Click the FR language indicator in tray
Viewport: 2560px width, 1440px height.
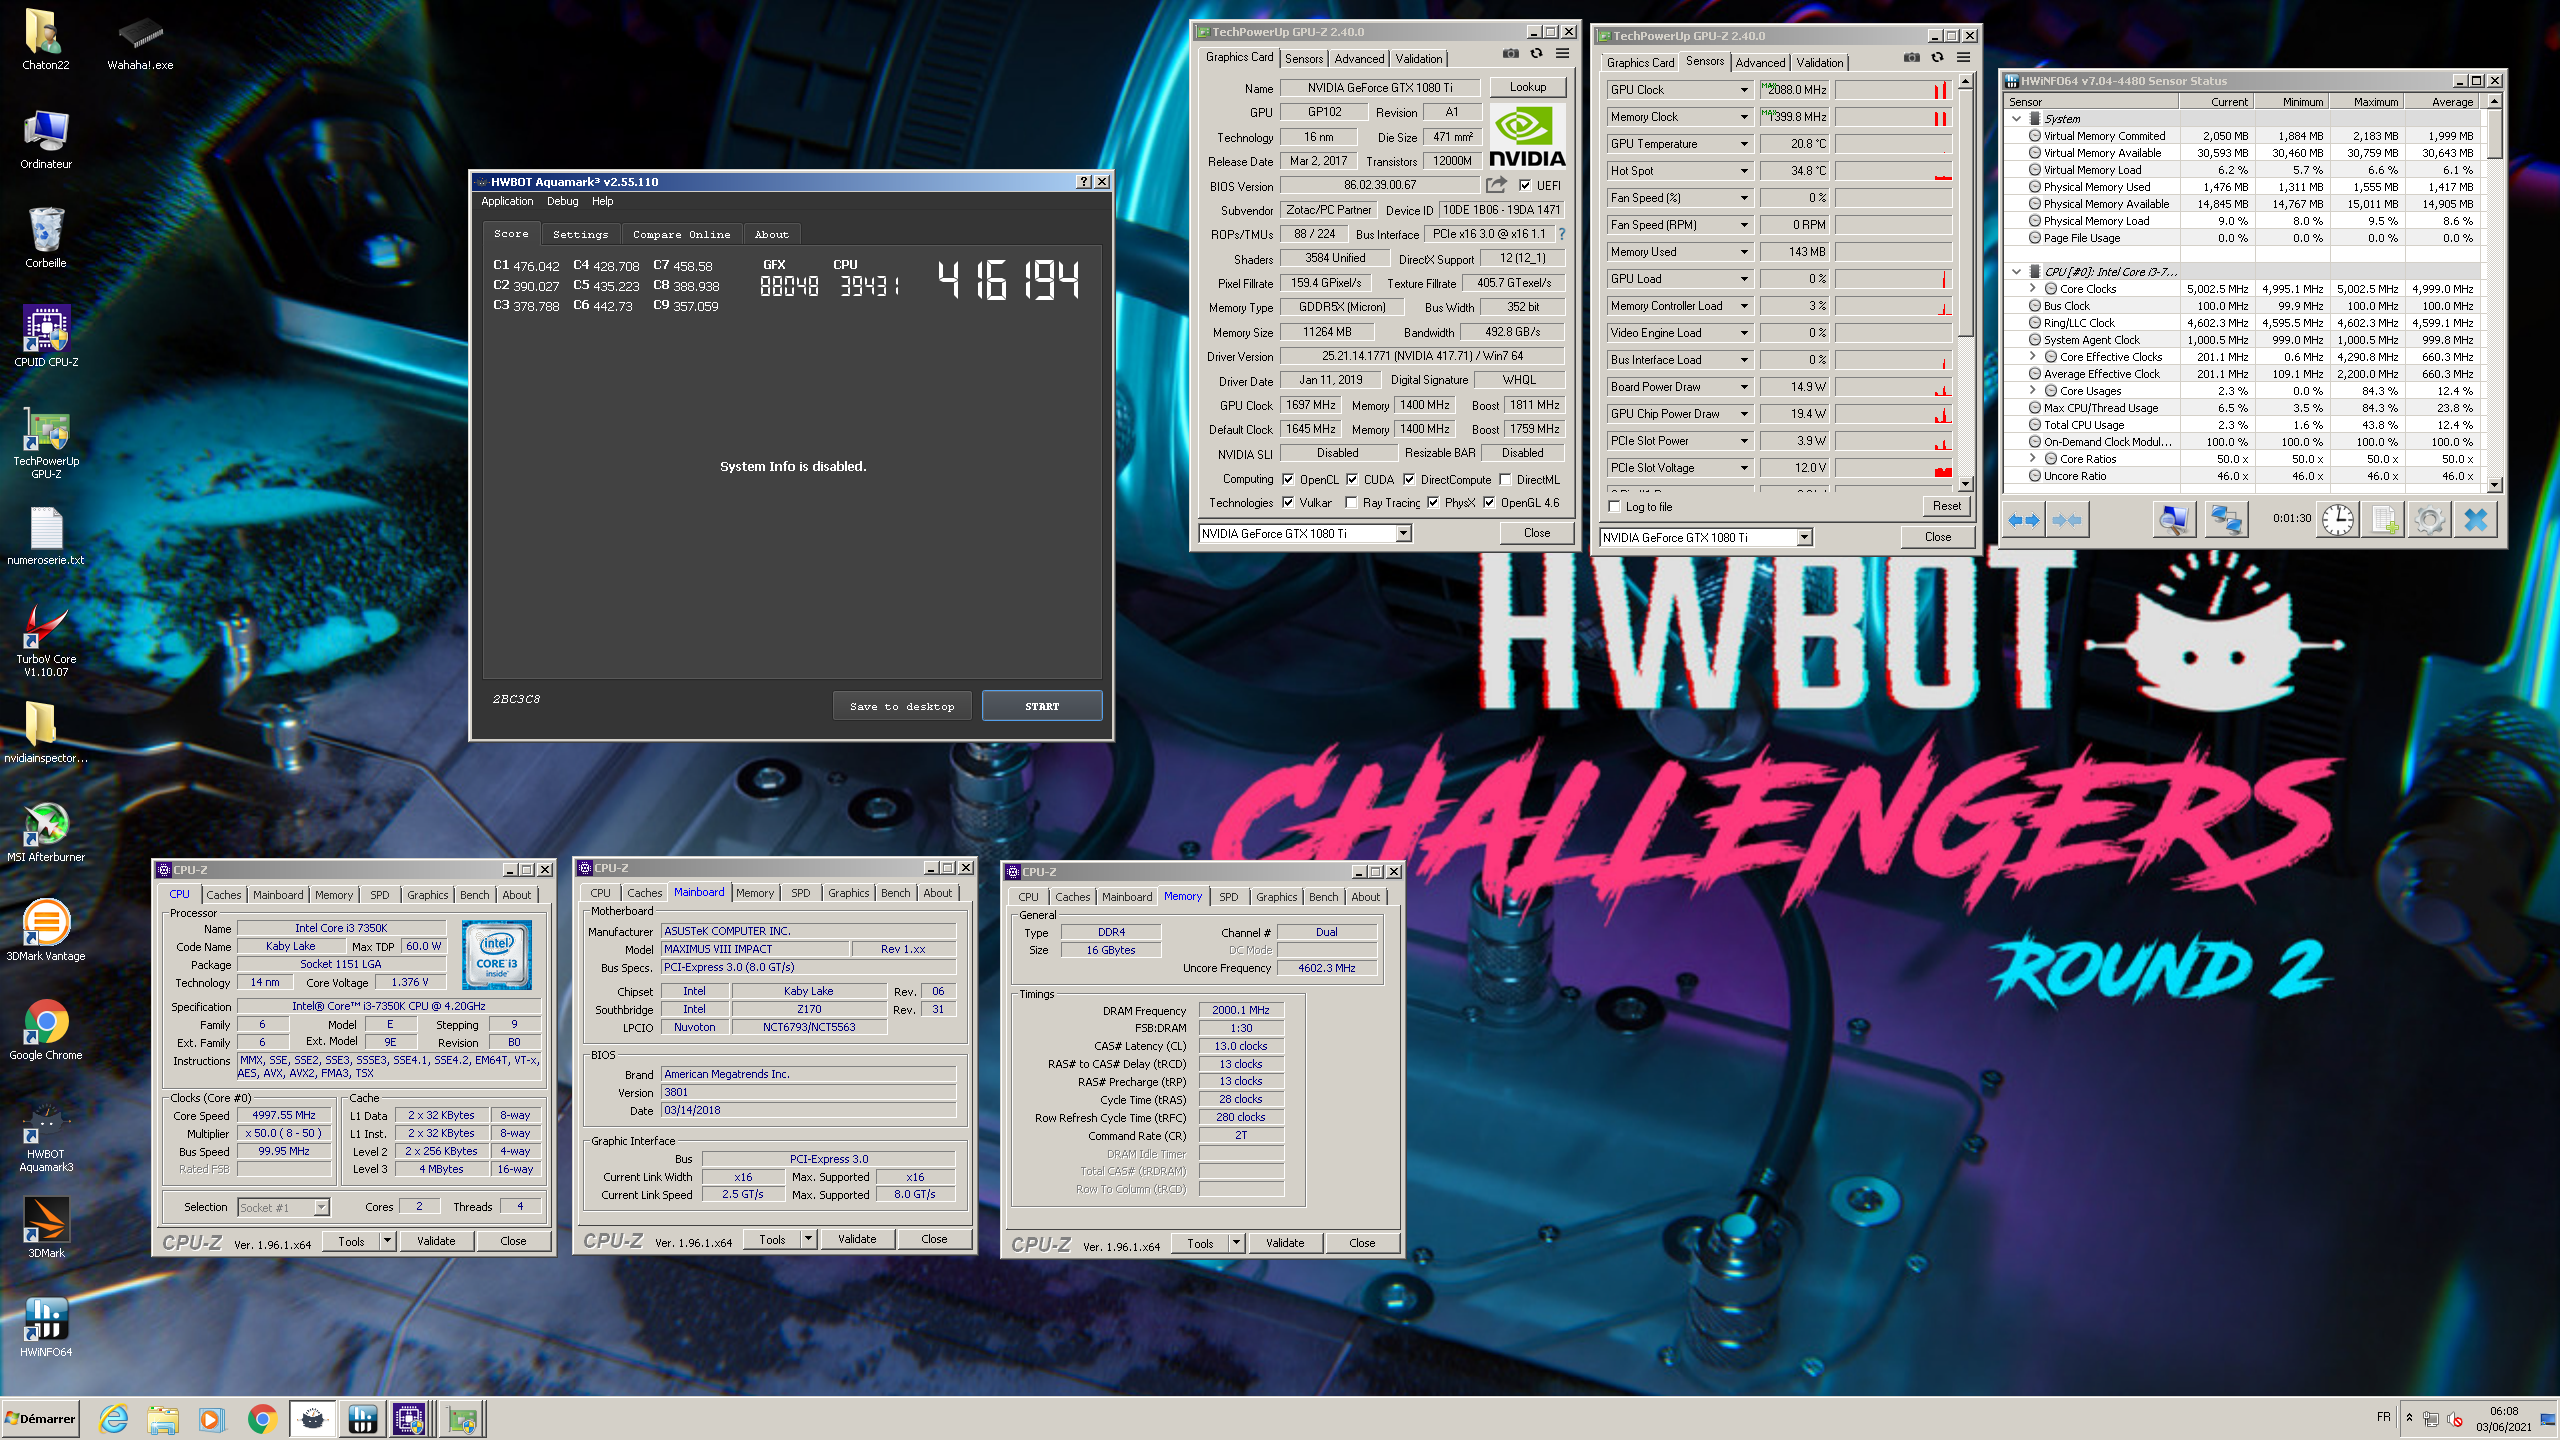click(x=2383, y=1417)
